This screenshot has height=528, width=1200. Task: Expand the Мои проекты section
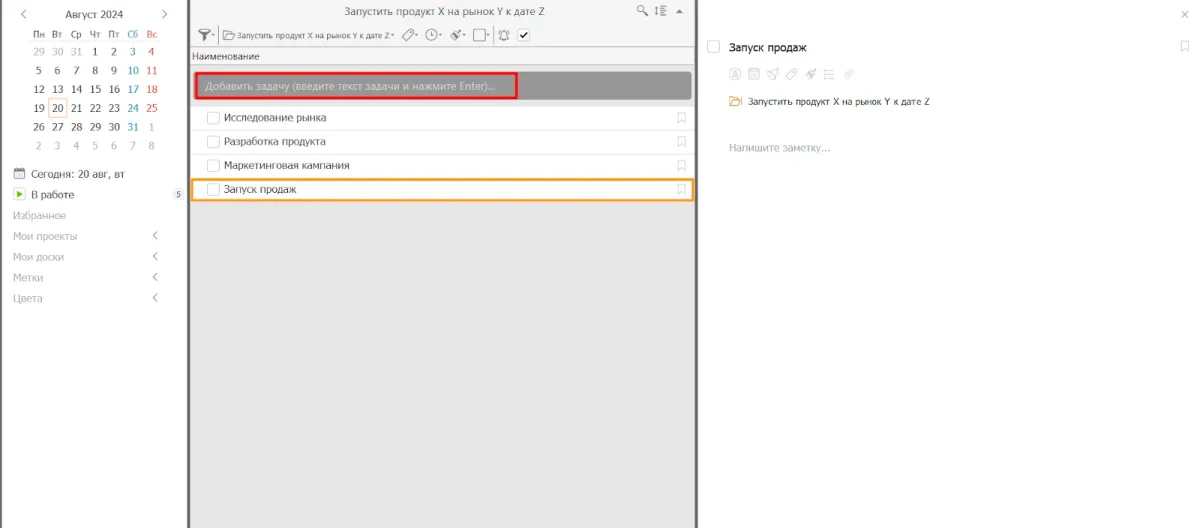click(x=155, y=236)
